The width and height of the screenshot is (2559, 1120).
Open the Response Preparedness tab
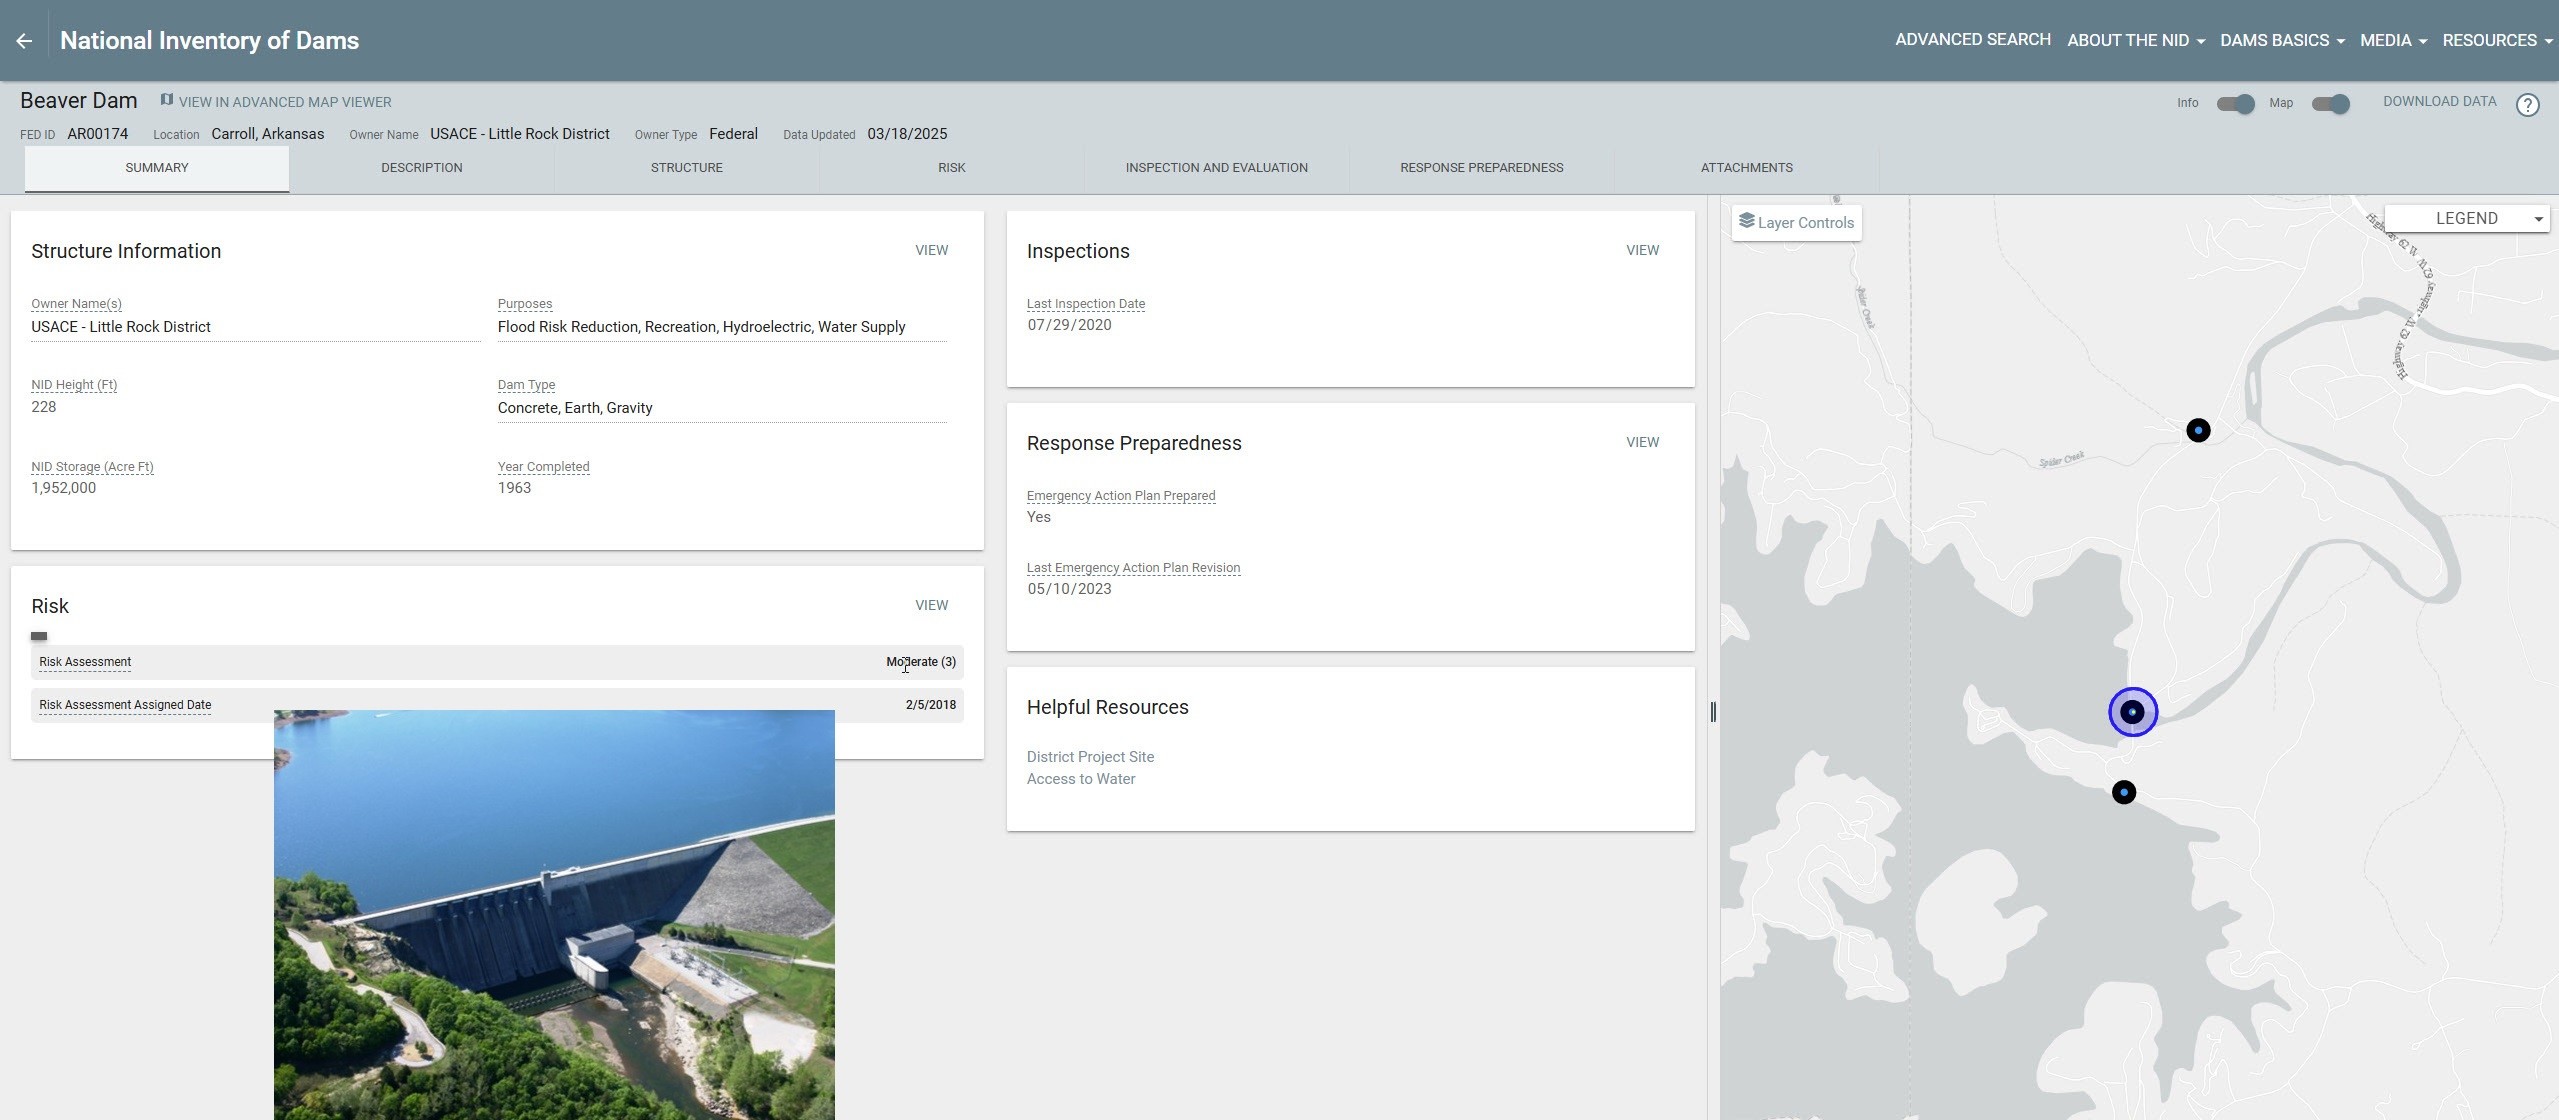click(x=1481, y=168)
